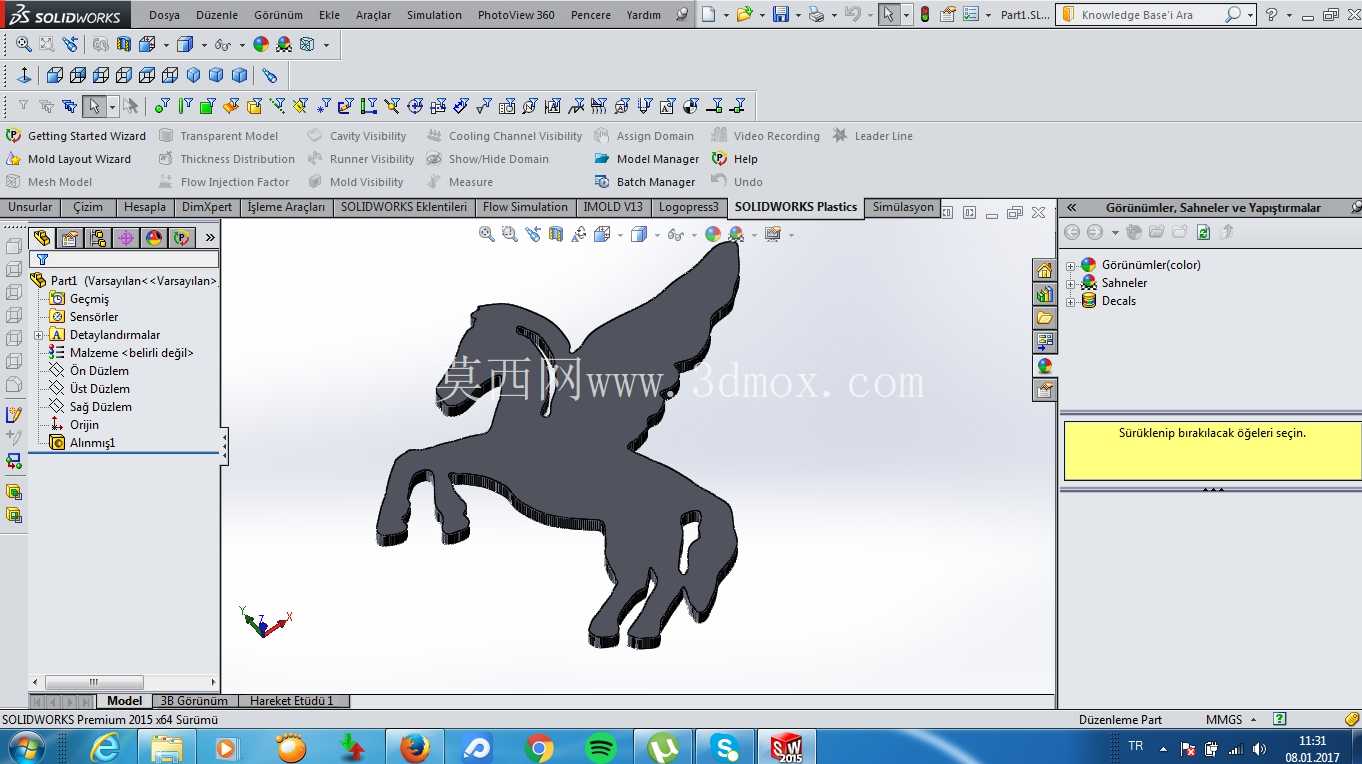
Task: Collapse the task pane with double chevron
Action: click(1071, 207)
